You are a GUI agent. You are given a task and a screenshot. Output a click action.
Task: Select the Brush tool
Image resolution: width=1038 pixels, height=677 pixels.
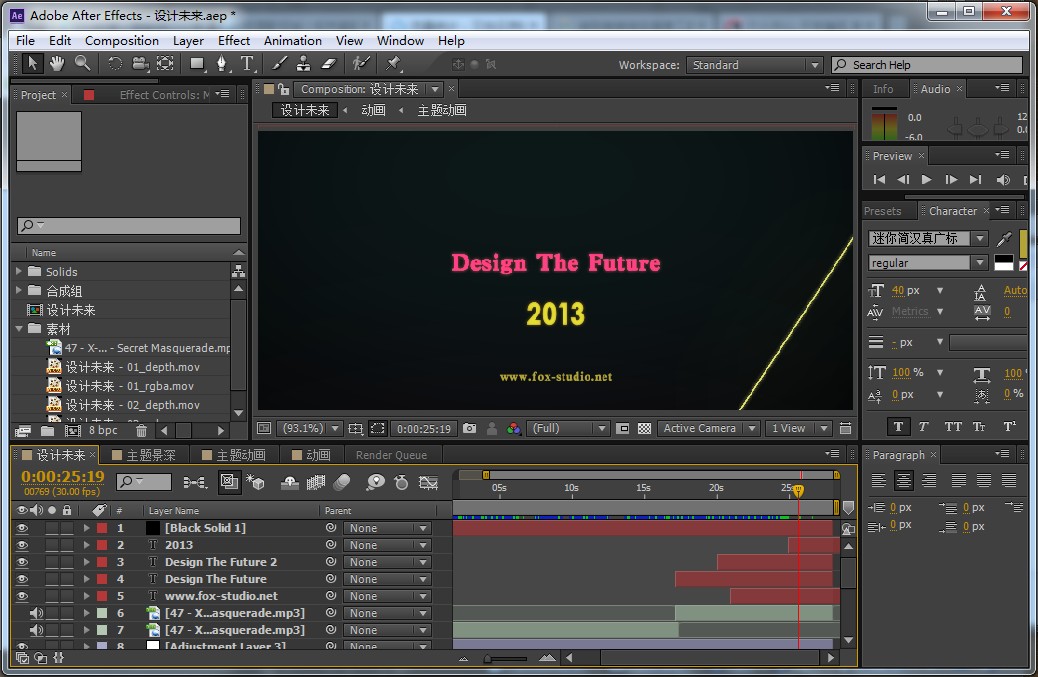(x=279, y=64)
